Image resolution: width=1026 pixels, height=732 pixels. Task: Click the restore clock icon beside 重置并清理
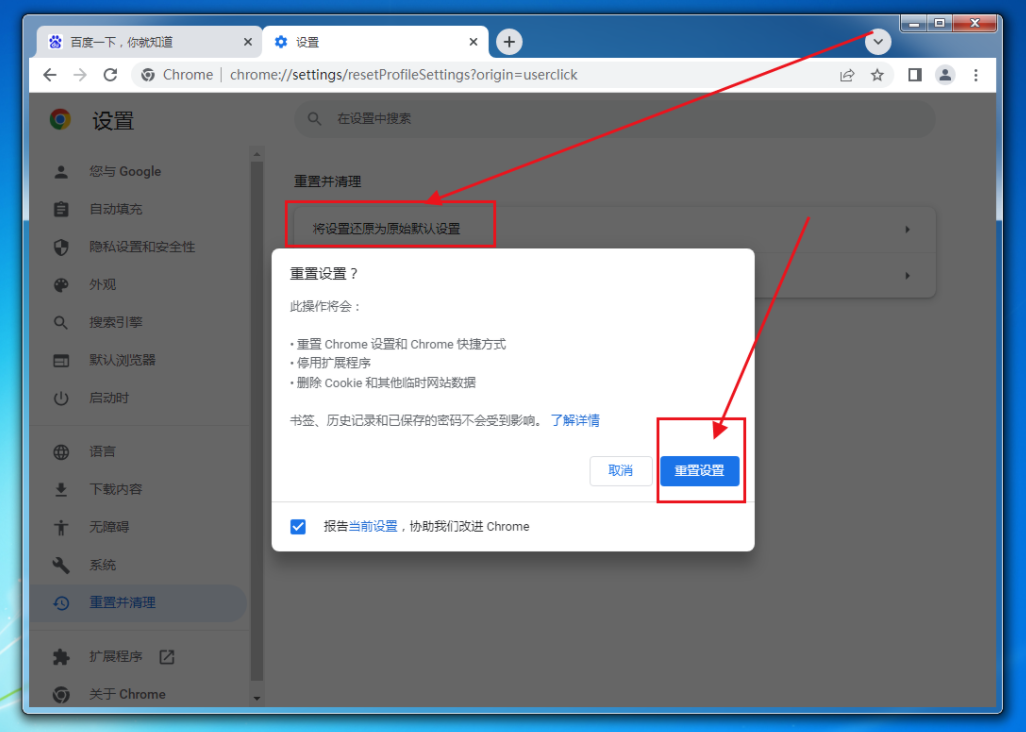click(x=61, y=602)
